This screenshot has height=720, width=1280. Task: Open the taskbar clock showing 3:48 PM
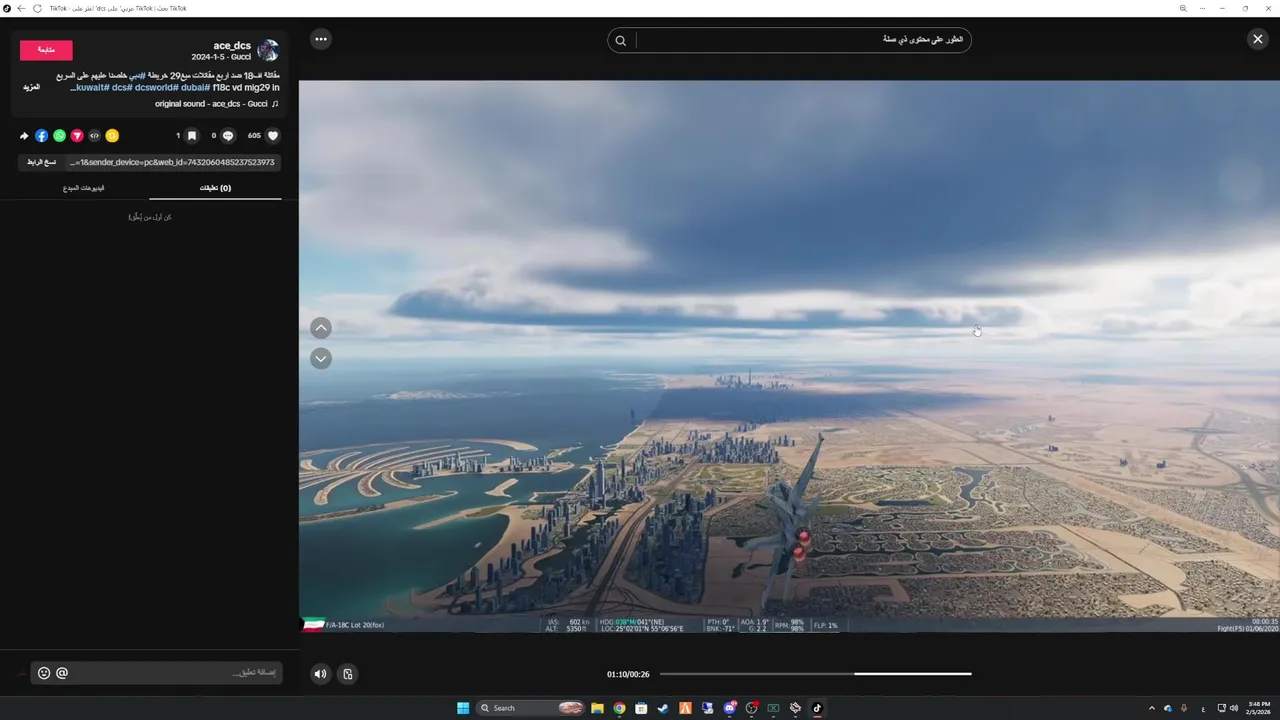1259,708
